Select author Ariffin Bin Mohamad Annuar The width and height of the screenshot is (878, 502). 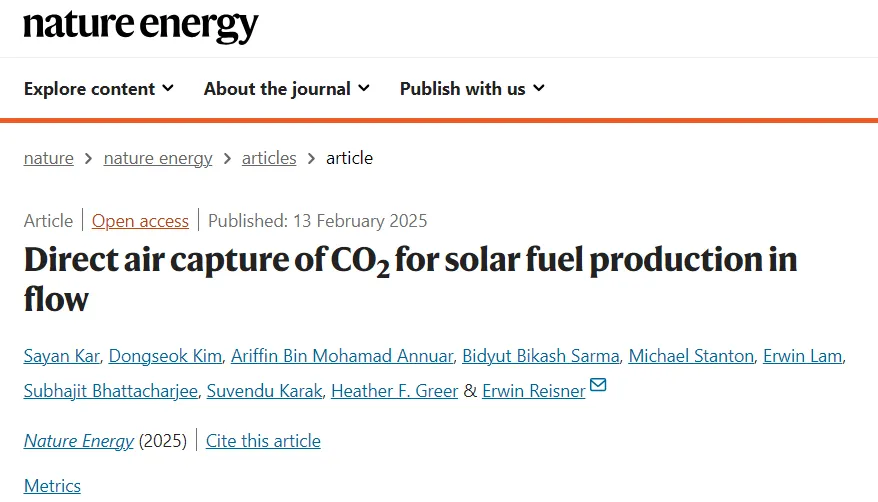pyautogui.click(x=342, y=356)
